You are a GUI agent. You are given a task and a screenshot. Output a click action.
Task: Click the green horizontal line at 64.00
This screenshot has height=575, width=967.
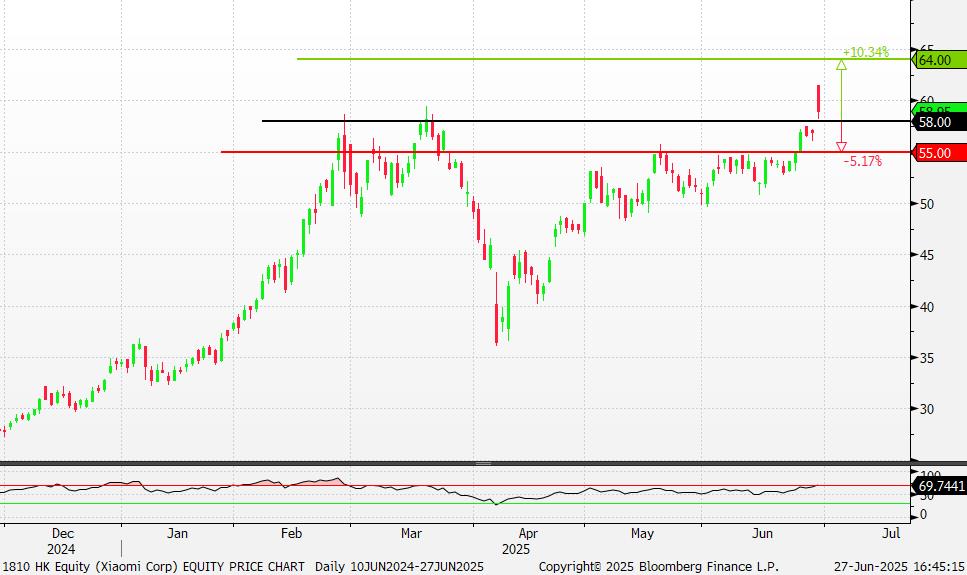[x=604, y=59]
